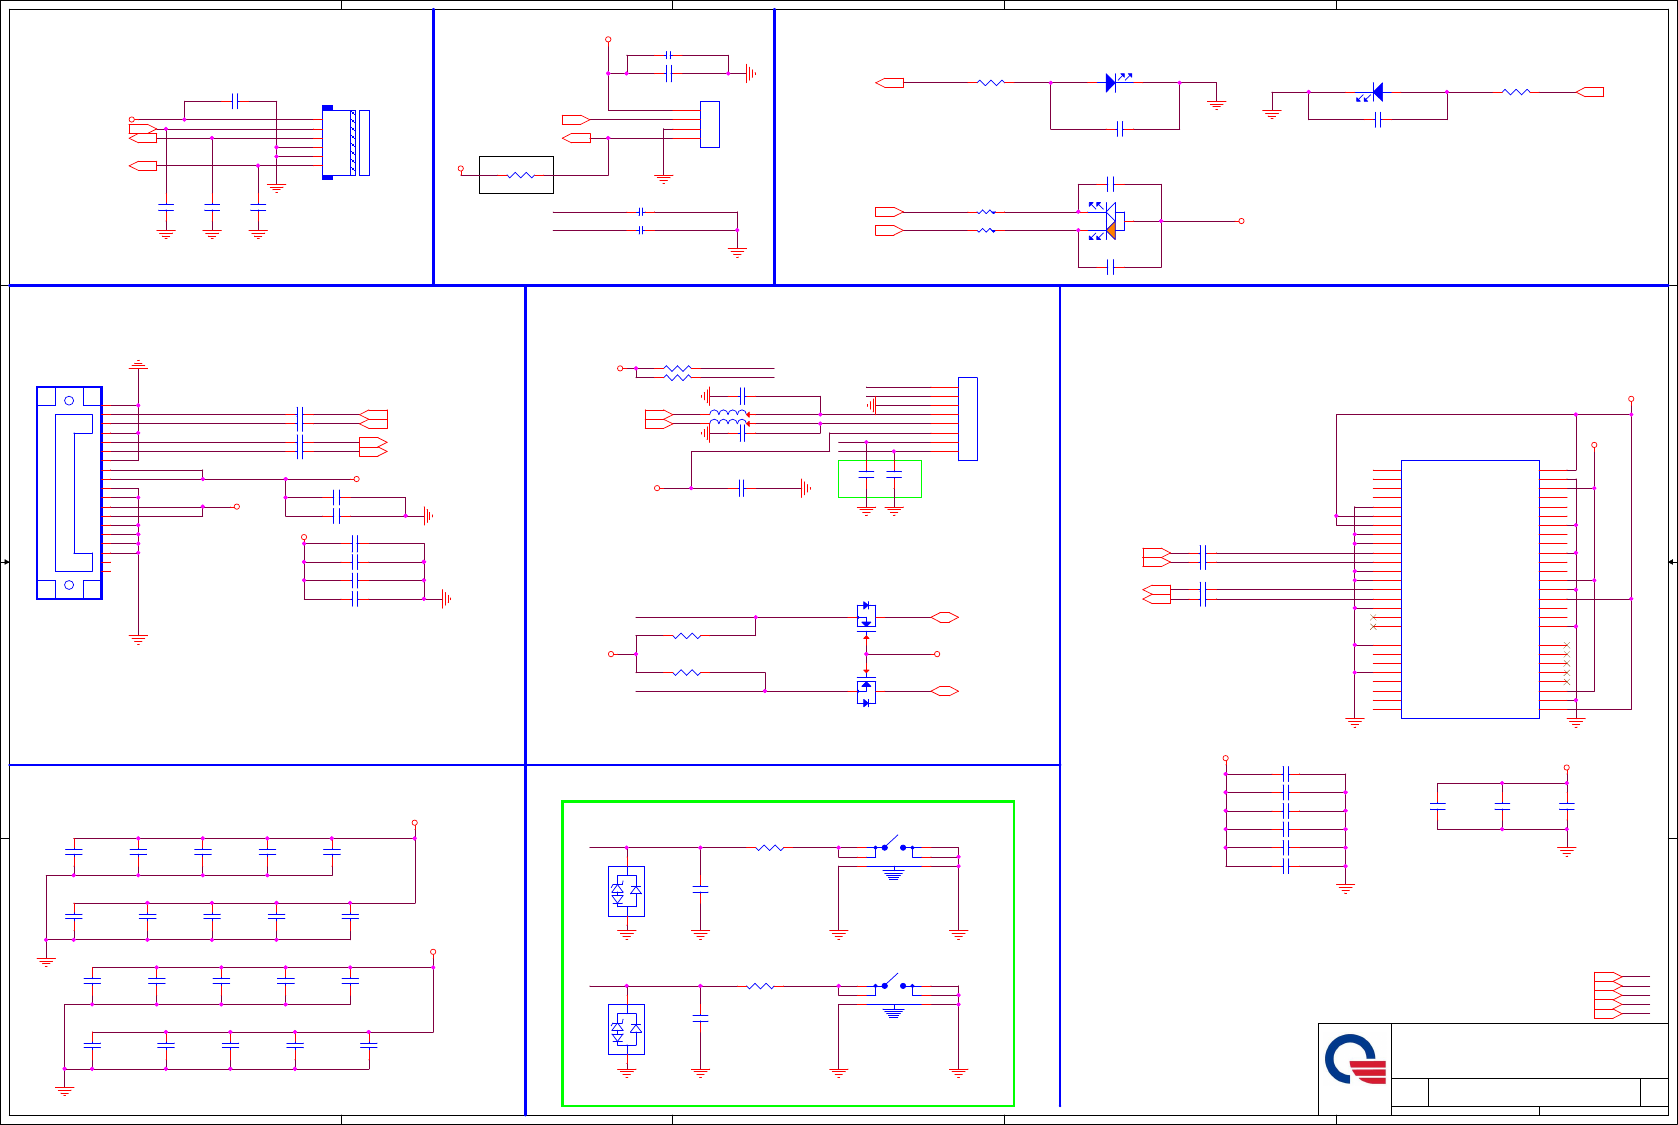Click the empty title block field beside logo
1678x1125 pixels.
click(x=1530, y=1051)
